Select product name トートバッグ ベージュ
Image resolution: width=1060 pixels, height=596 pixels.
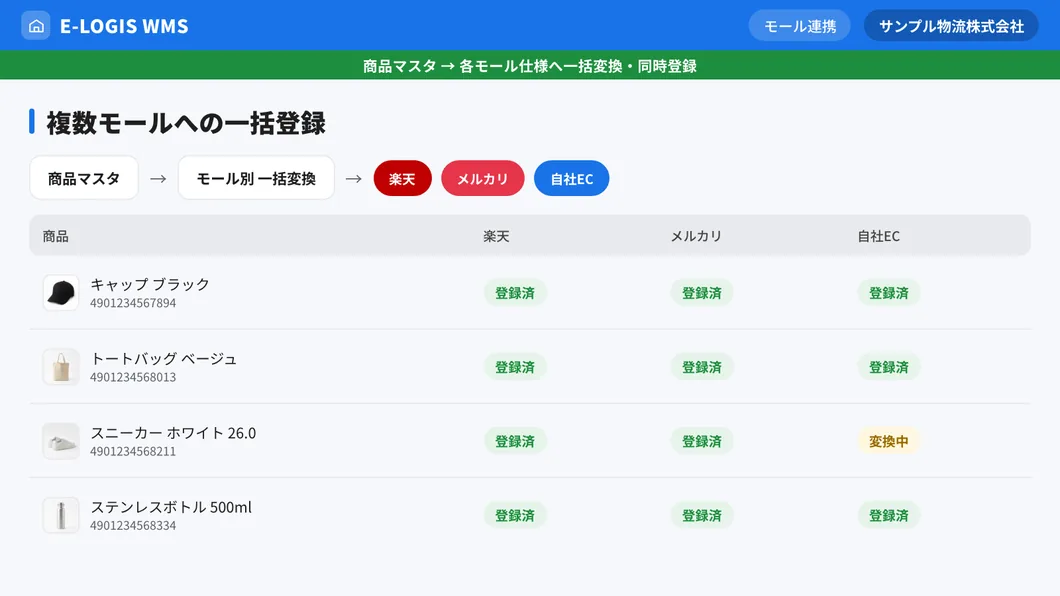pyautogui.click(x=164, y=359)
